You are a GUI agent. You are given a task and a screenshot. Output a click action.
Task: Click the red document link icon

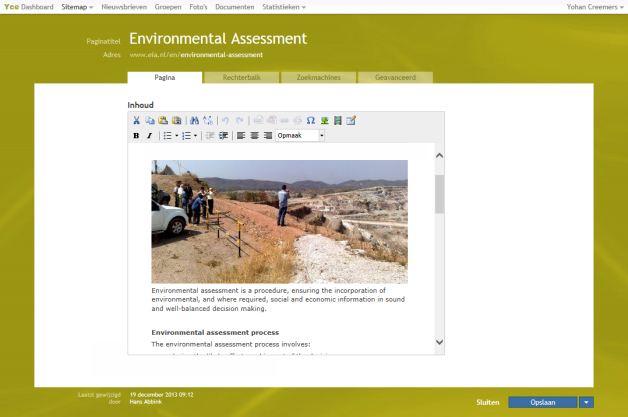pyautogui.click(x=272, y=121)
